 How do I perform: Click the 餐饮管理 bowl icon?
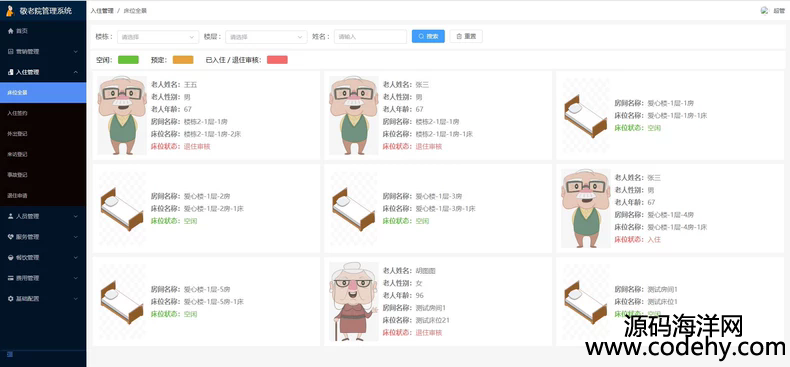point(11,258)
